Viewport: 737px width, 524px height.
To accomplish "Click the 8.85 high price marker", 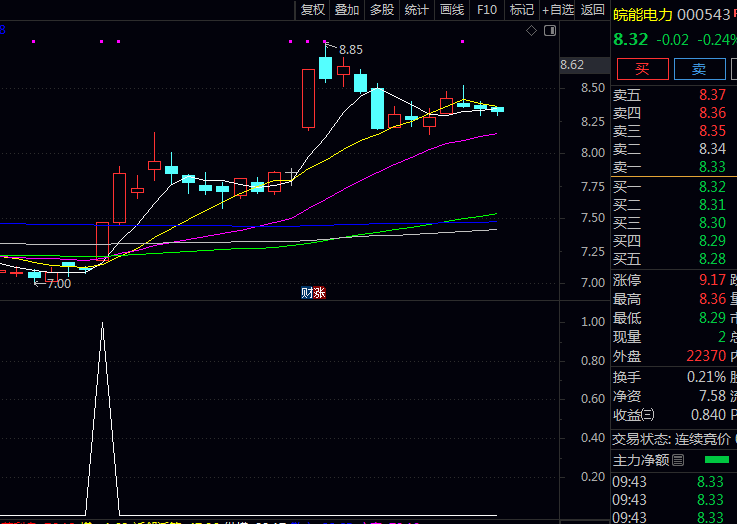I will (350, 49).
